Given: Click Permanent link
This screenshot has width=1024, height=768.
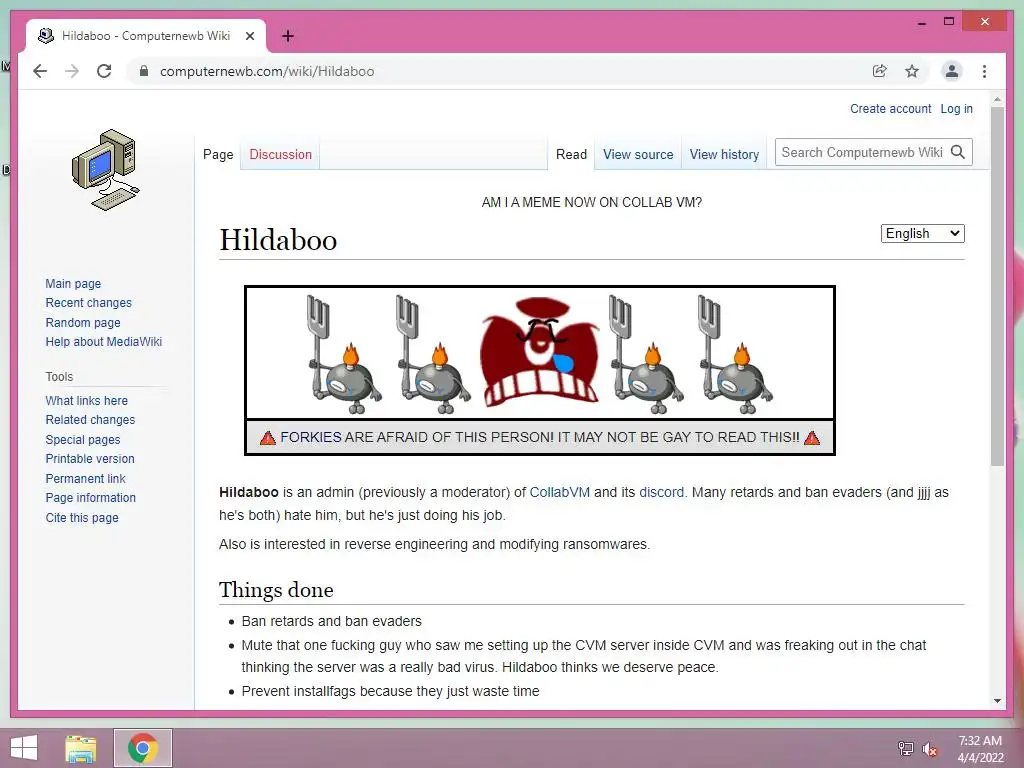Looking at the screenshot, I should coord(86,479).
